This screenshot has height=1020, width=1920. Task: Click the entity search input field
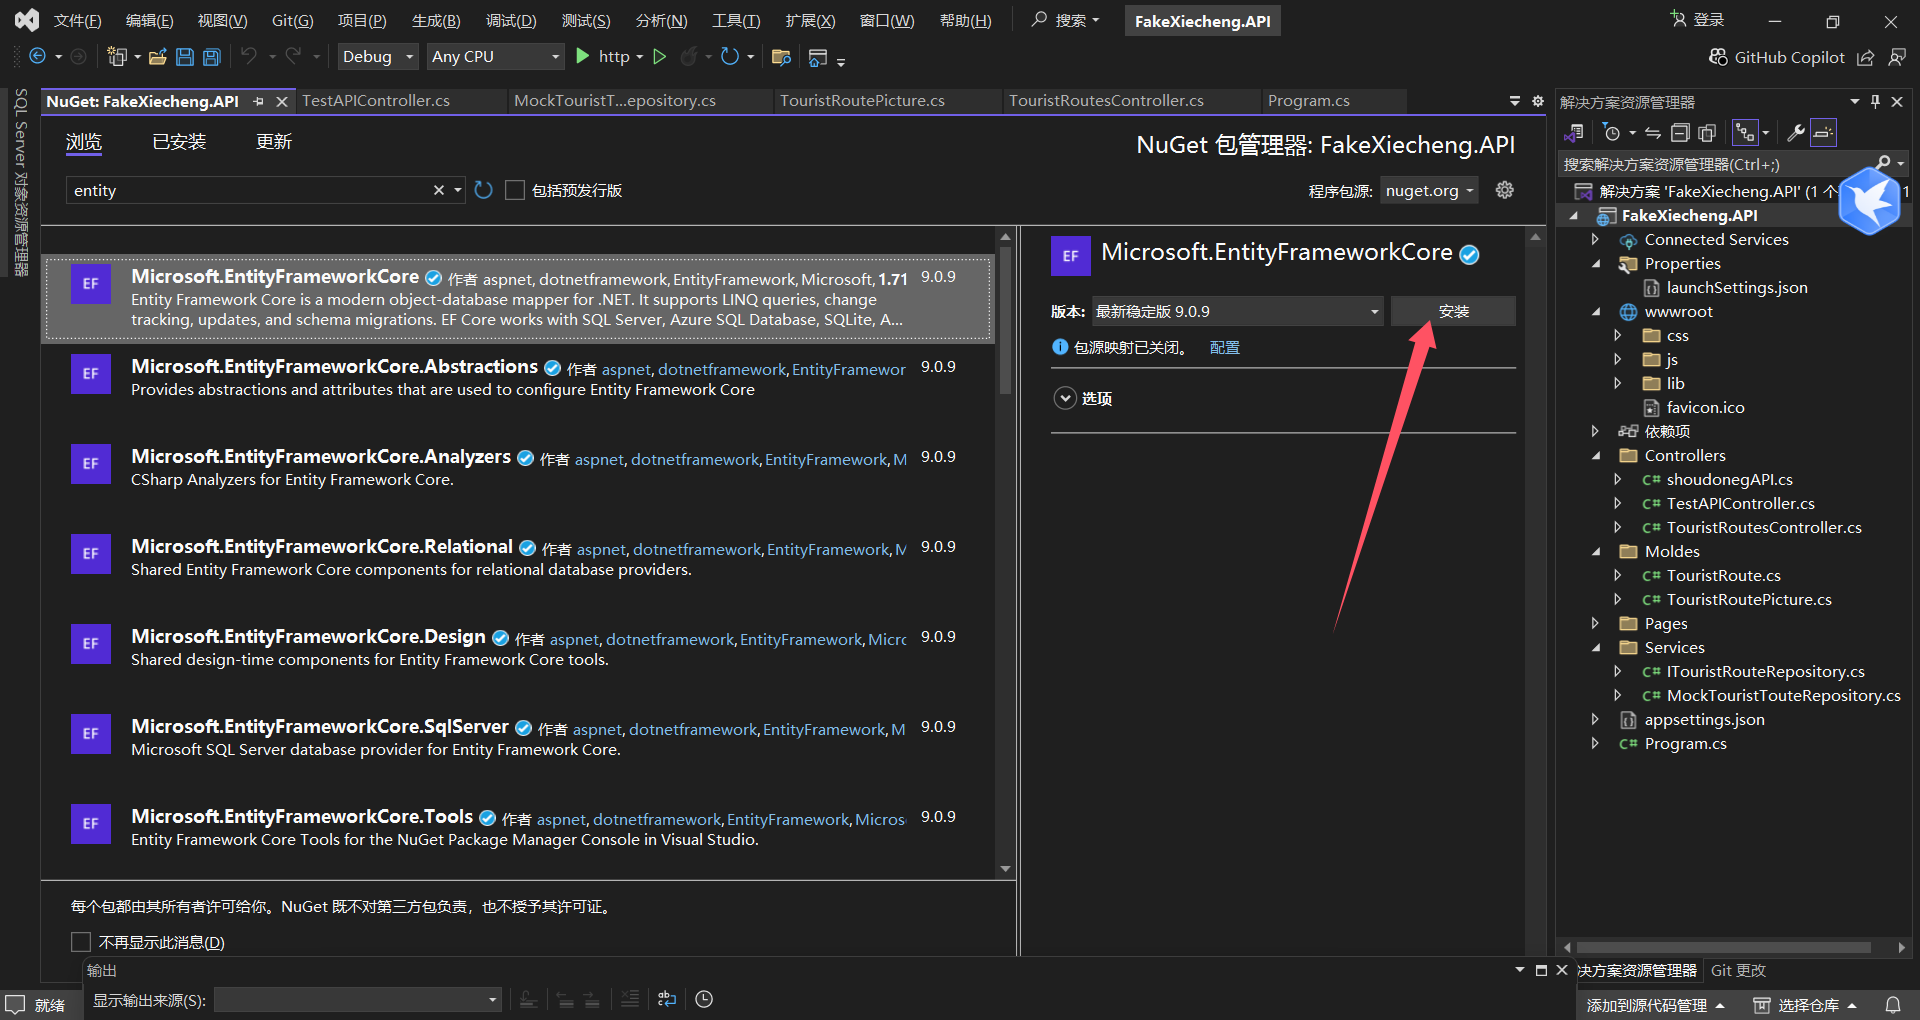250,190
